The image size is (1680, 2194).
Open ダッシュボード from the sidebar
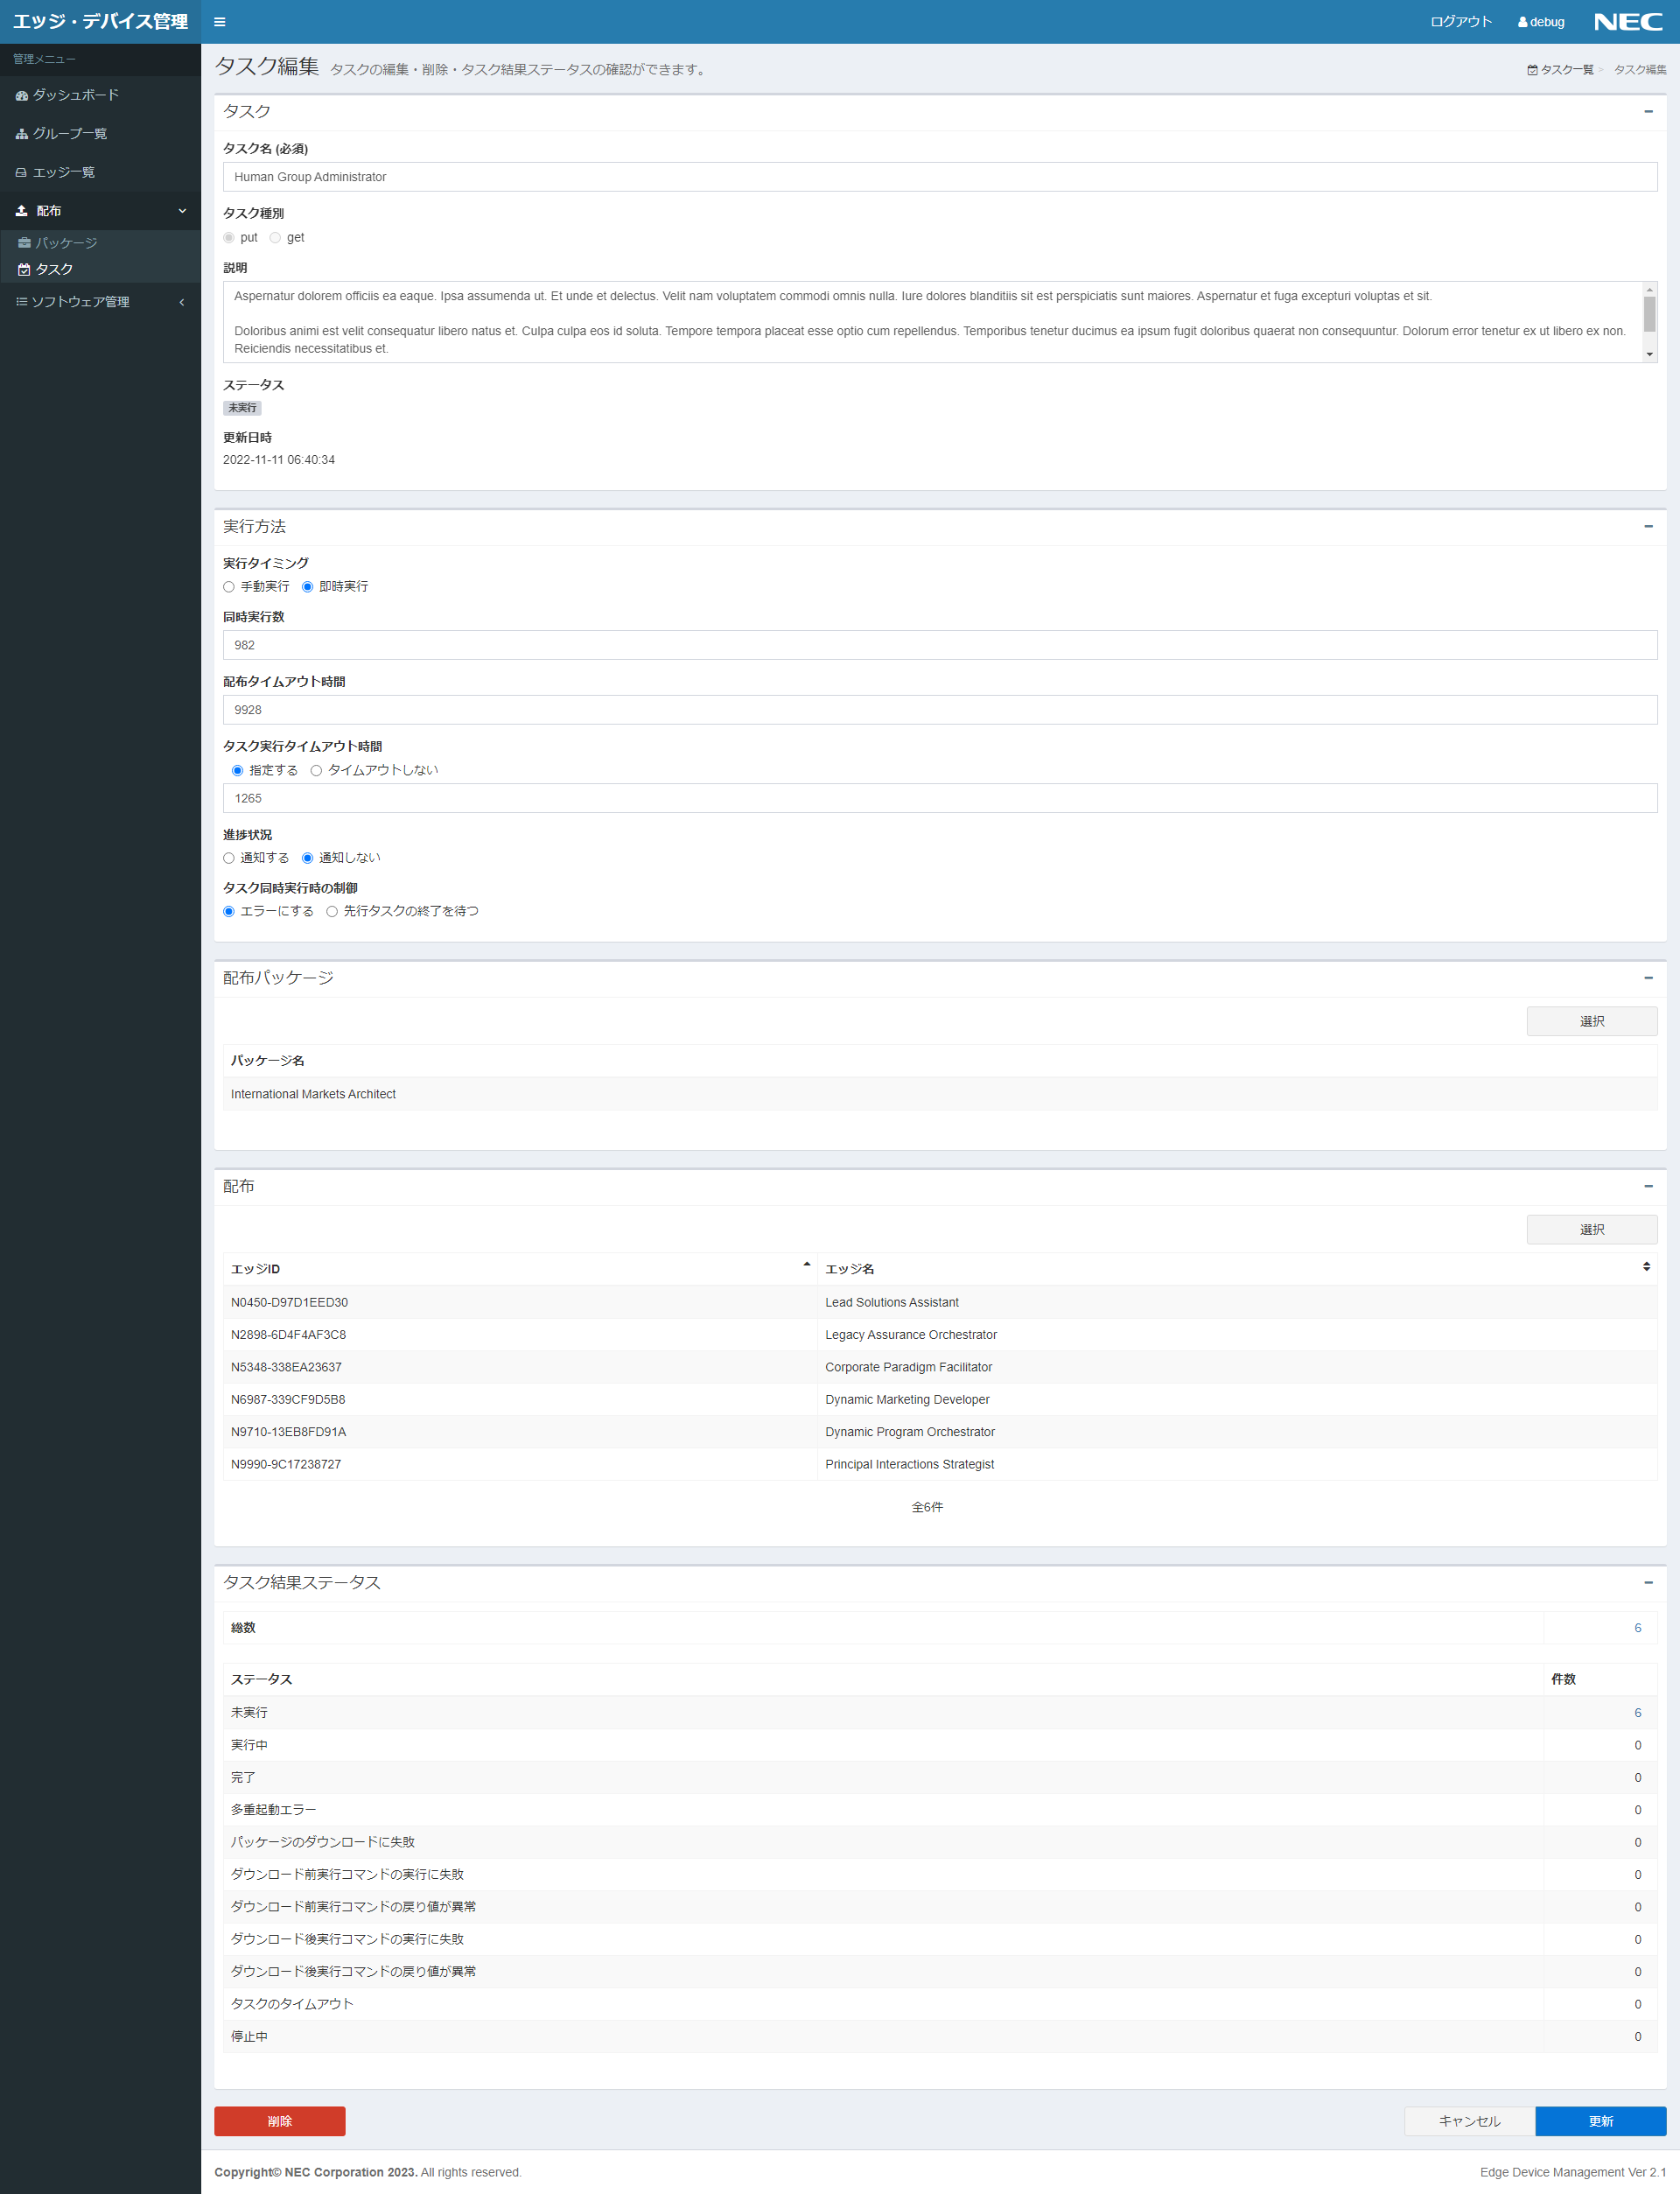coord(75,95)
